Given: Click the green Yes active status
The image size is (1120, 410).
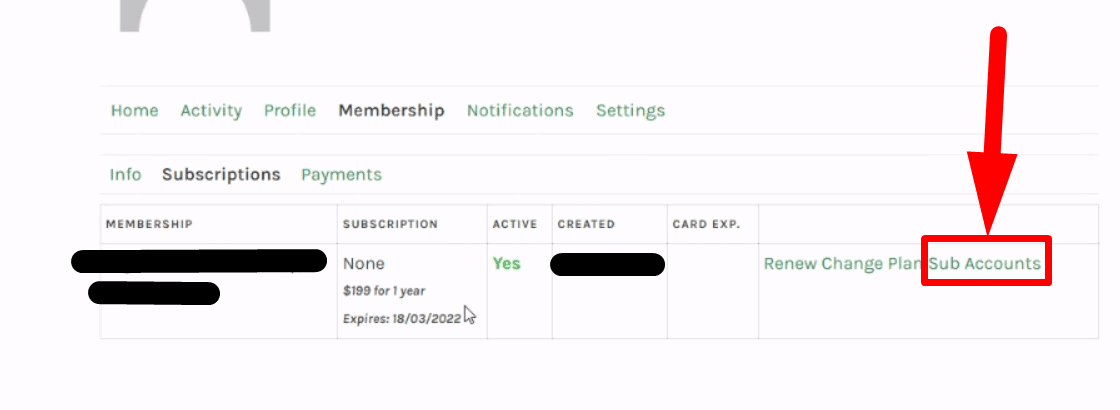Looking at the screenshot, I should [x=506, y=264].
